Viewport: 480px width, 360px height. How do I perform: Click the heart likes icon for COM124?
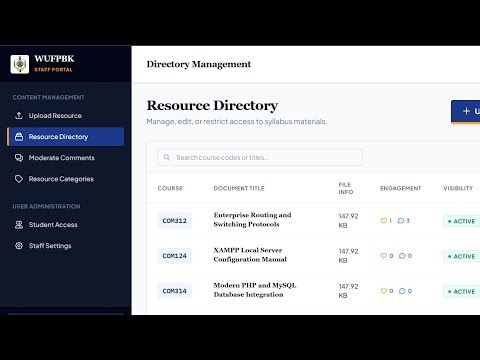click(384, 256)
